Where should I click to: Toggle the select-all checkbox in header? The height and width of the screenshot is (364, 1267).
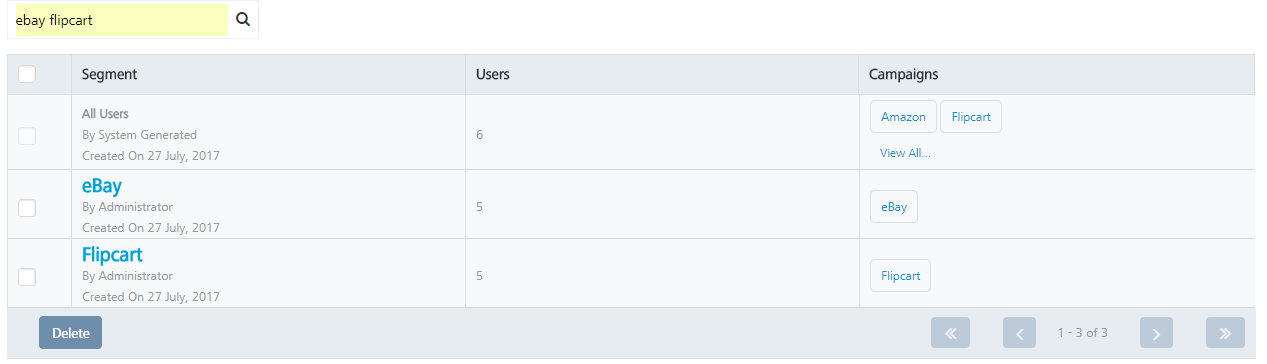click(x=27, y=74)
